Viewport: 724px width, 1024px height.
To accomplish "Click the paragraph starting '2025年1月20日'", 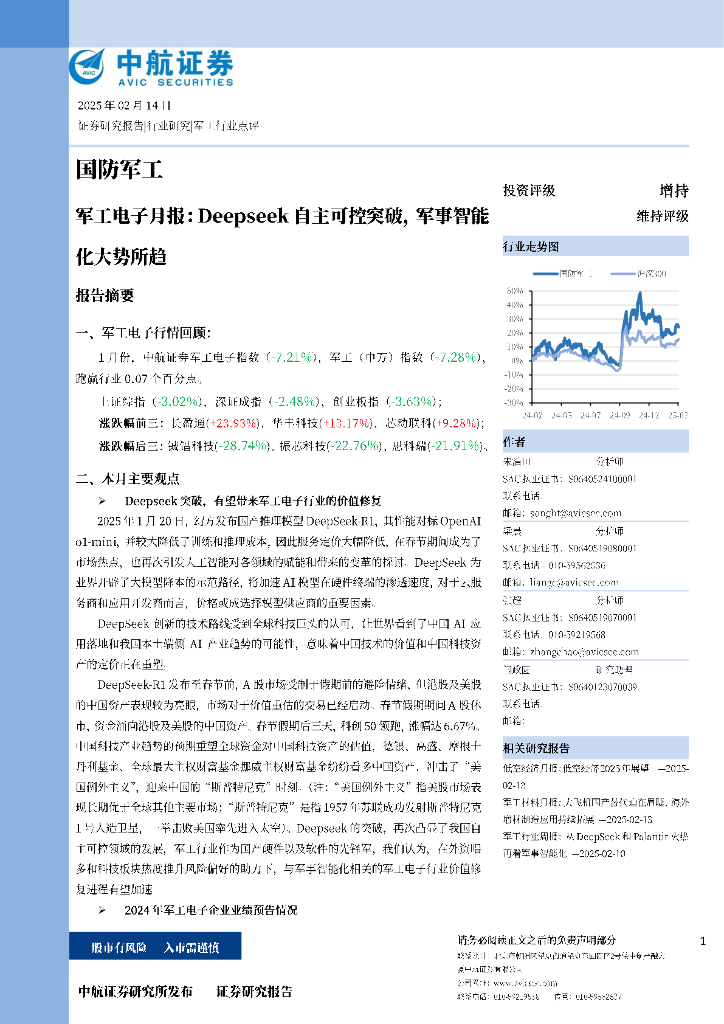I will pos(278,562).
